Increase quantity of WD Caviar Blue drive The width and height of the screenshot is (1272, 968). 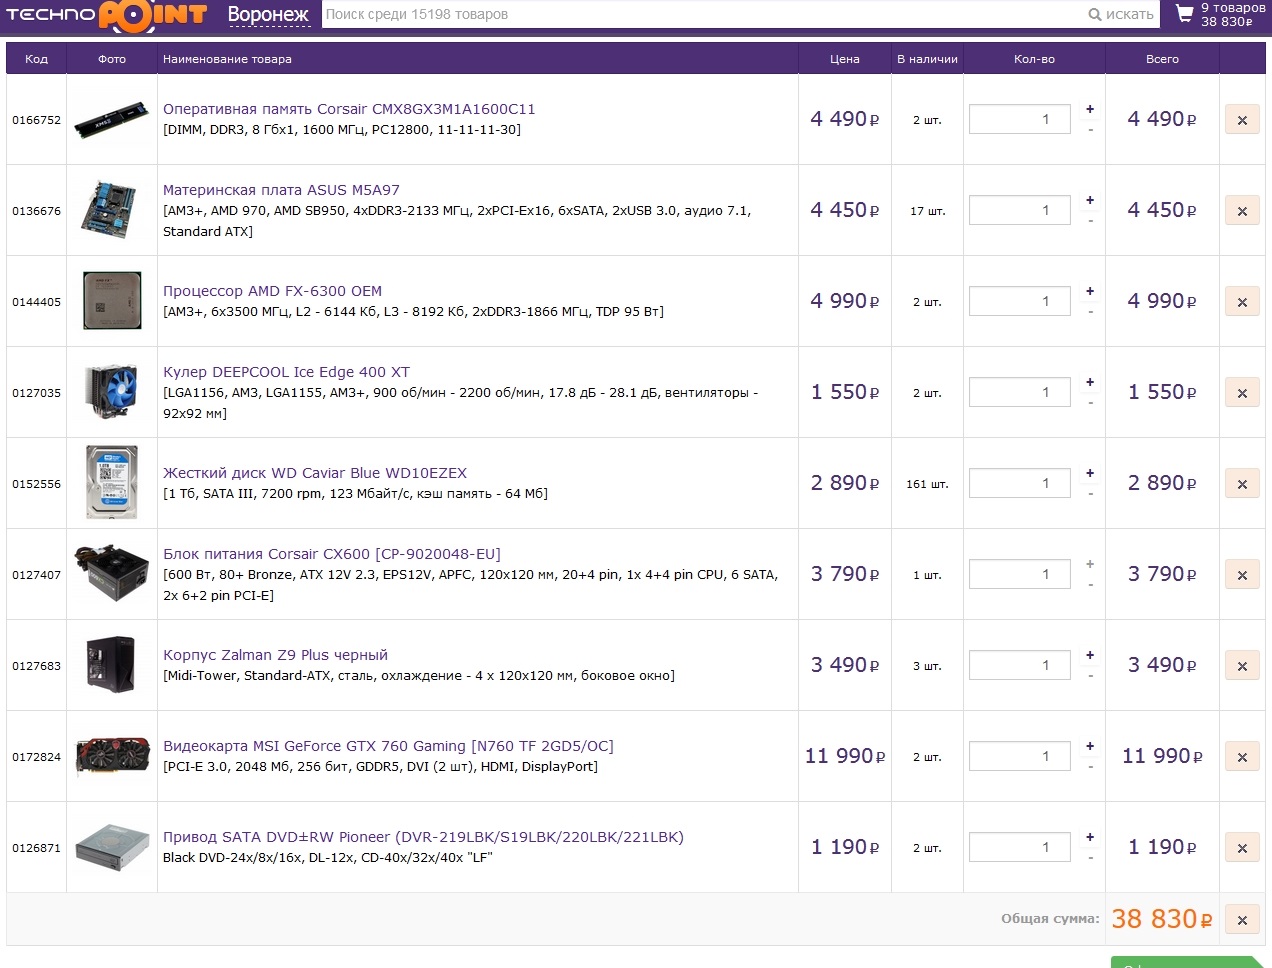[x=1090, y=473]
